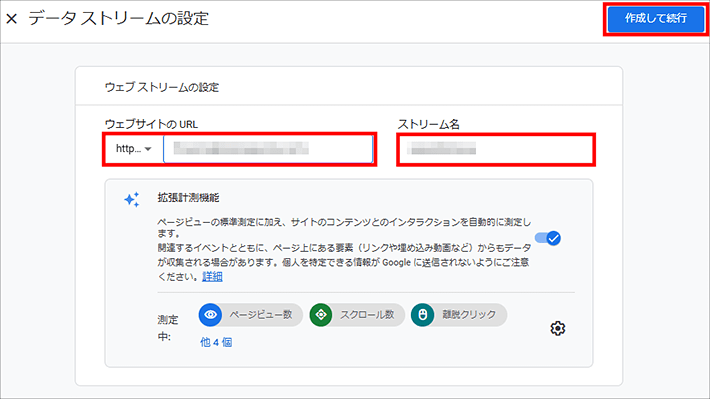Click the 拡張計測機能 heading

(x=188, y=197)
